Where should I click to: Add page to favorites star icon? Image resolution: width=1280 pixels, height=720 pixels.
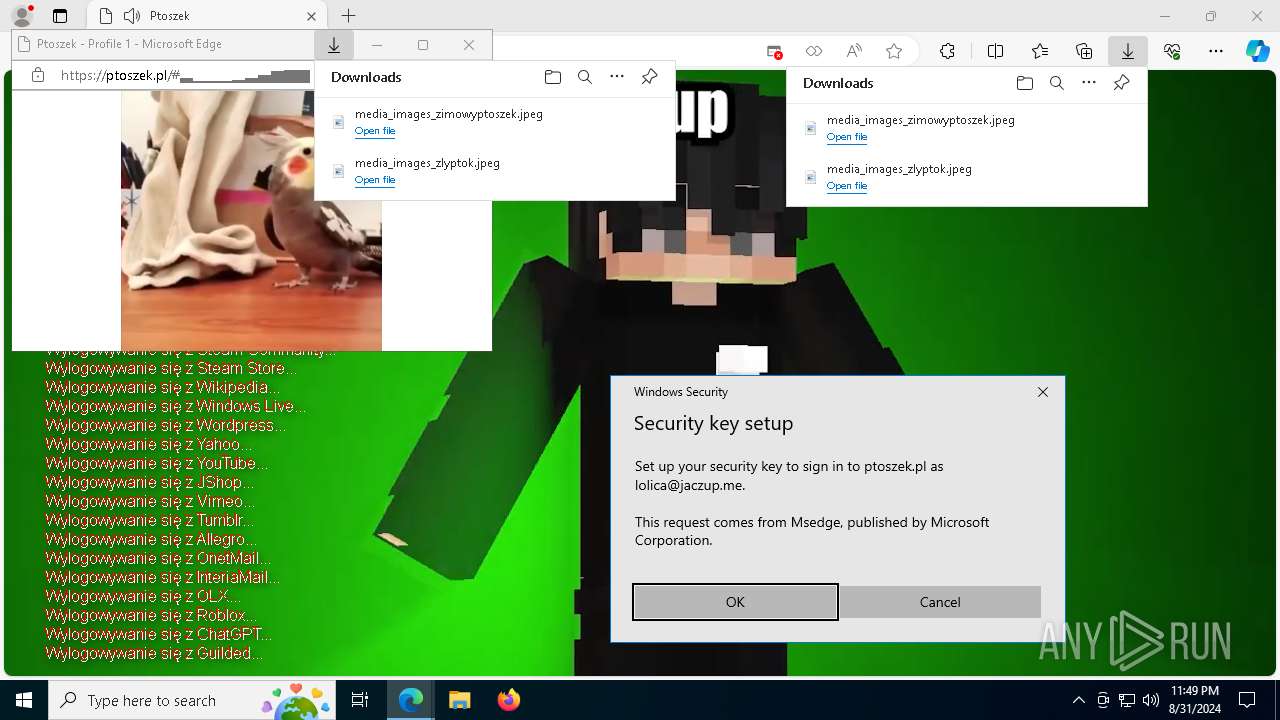(x=894, y=51)
